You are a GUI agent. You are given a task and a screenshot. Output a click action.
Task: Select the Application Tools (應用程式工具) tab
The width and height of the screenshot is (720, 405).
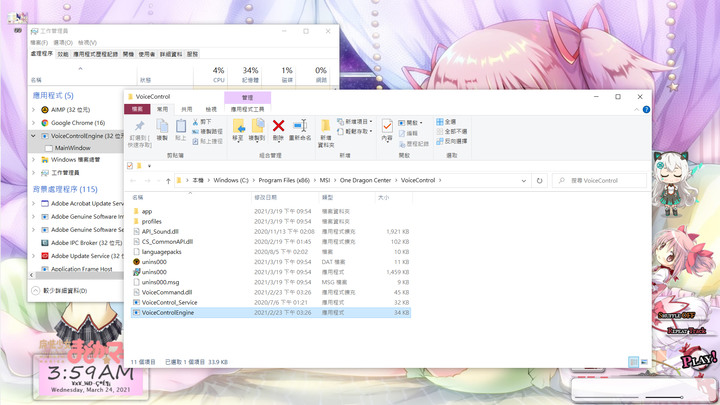247,109
